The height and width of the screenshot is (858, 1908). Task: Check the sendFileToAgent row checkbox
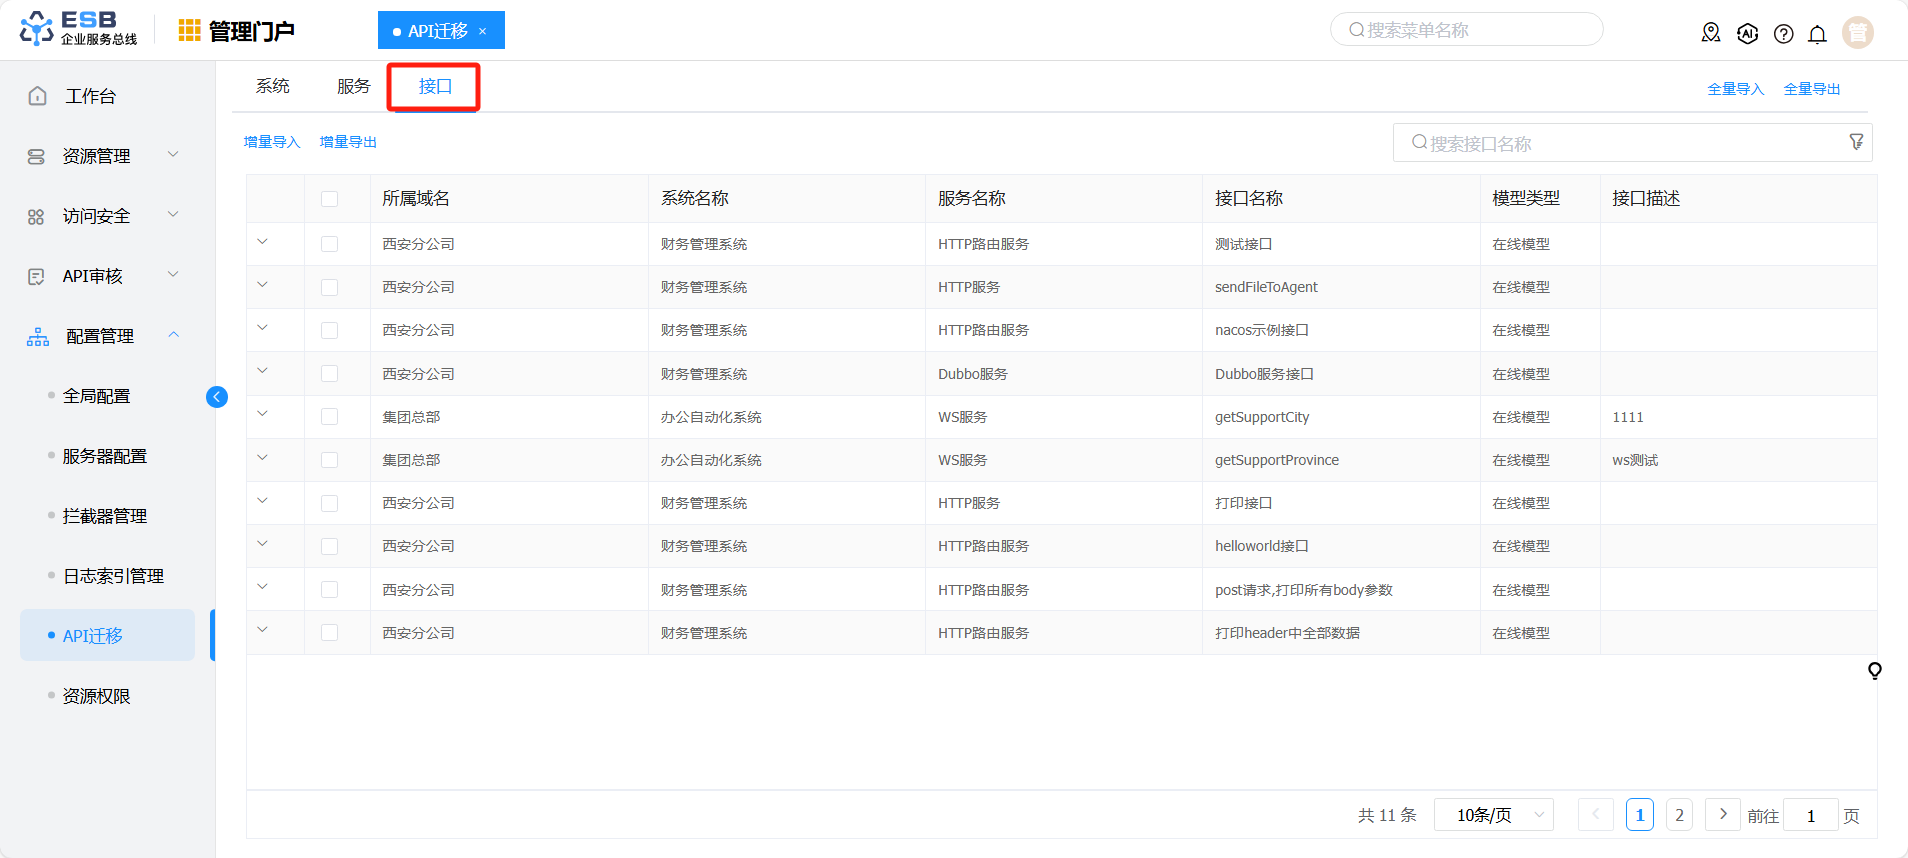(x=329, y=288)
